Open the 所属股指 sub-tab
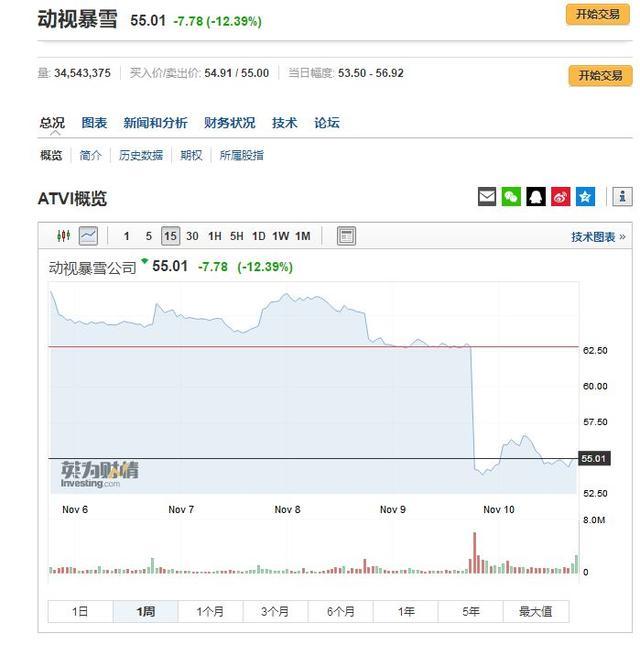This screenshot has height=645, width=640. [x=241, y=155]
